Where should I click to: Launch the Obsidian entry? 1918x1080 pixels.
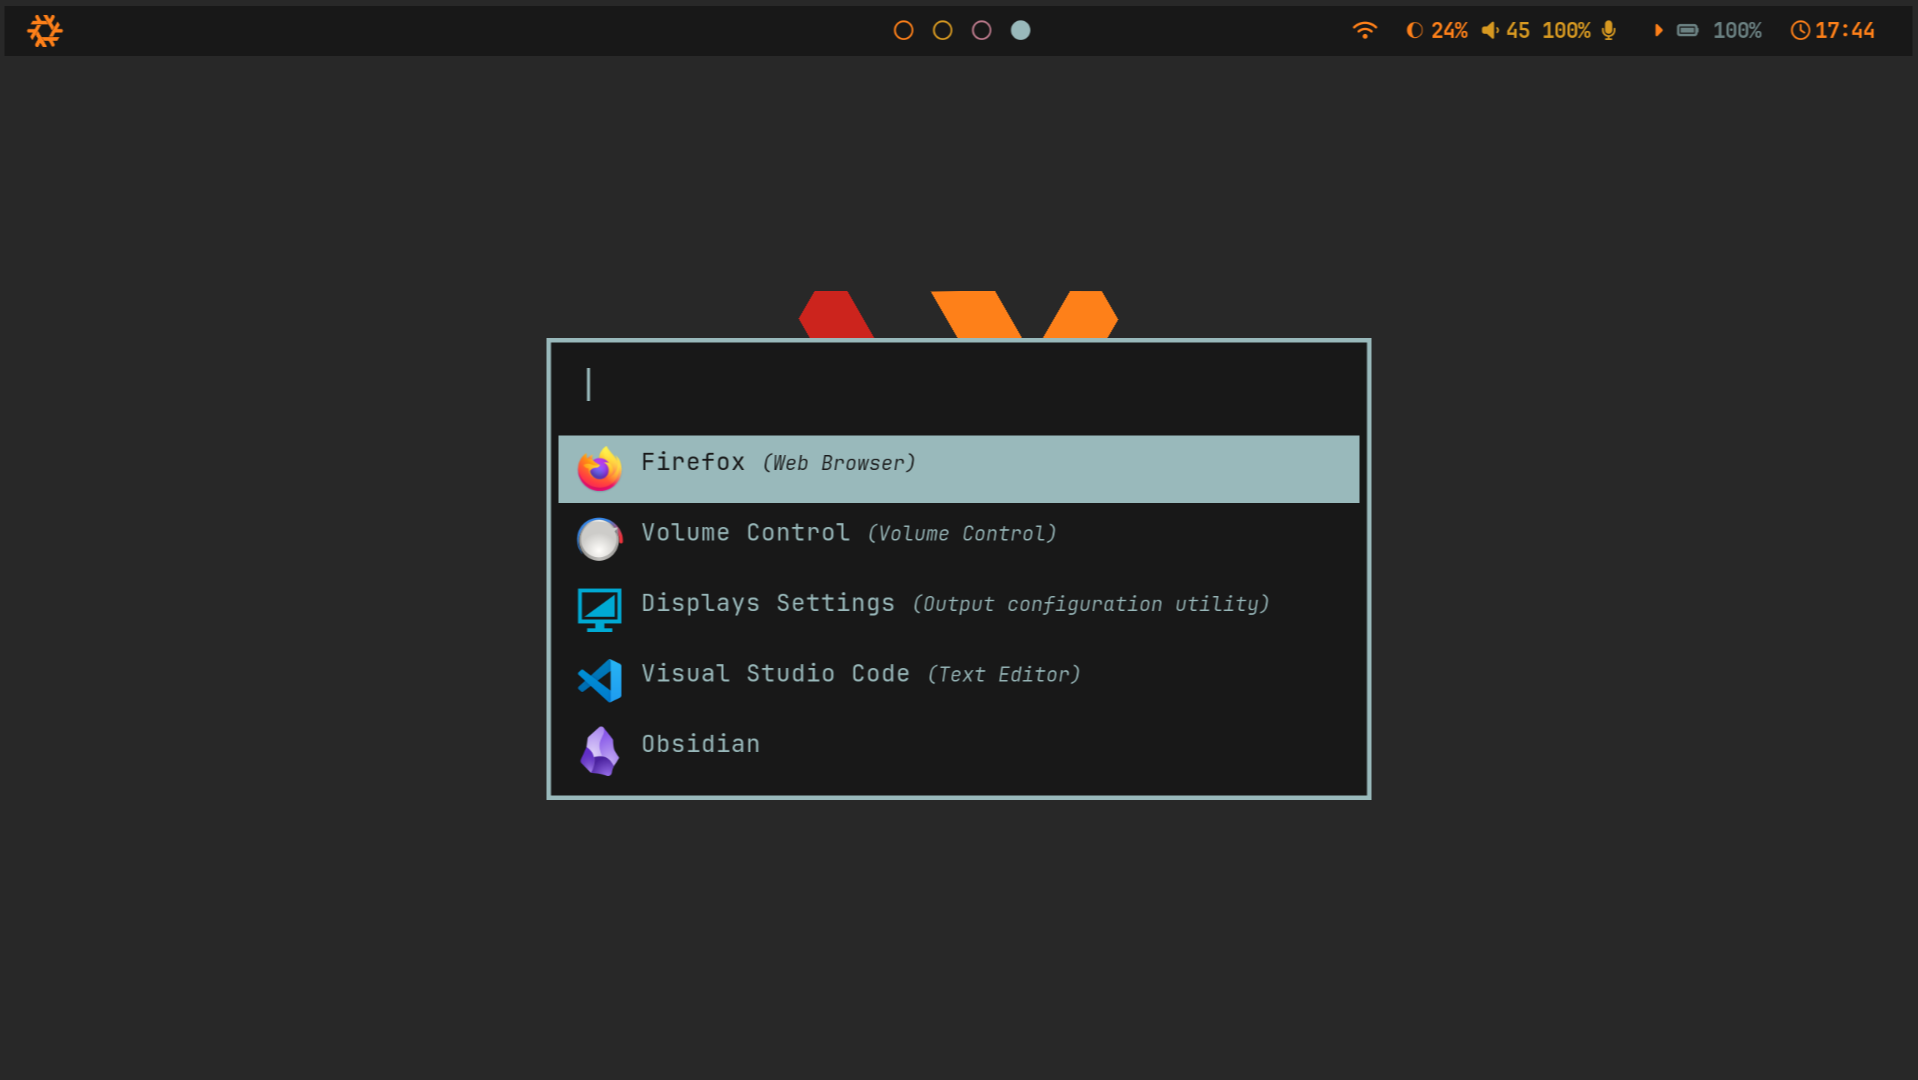tap(958, 750)
